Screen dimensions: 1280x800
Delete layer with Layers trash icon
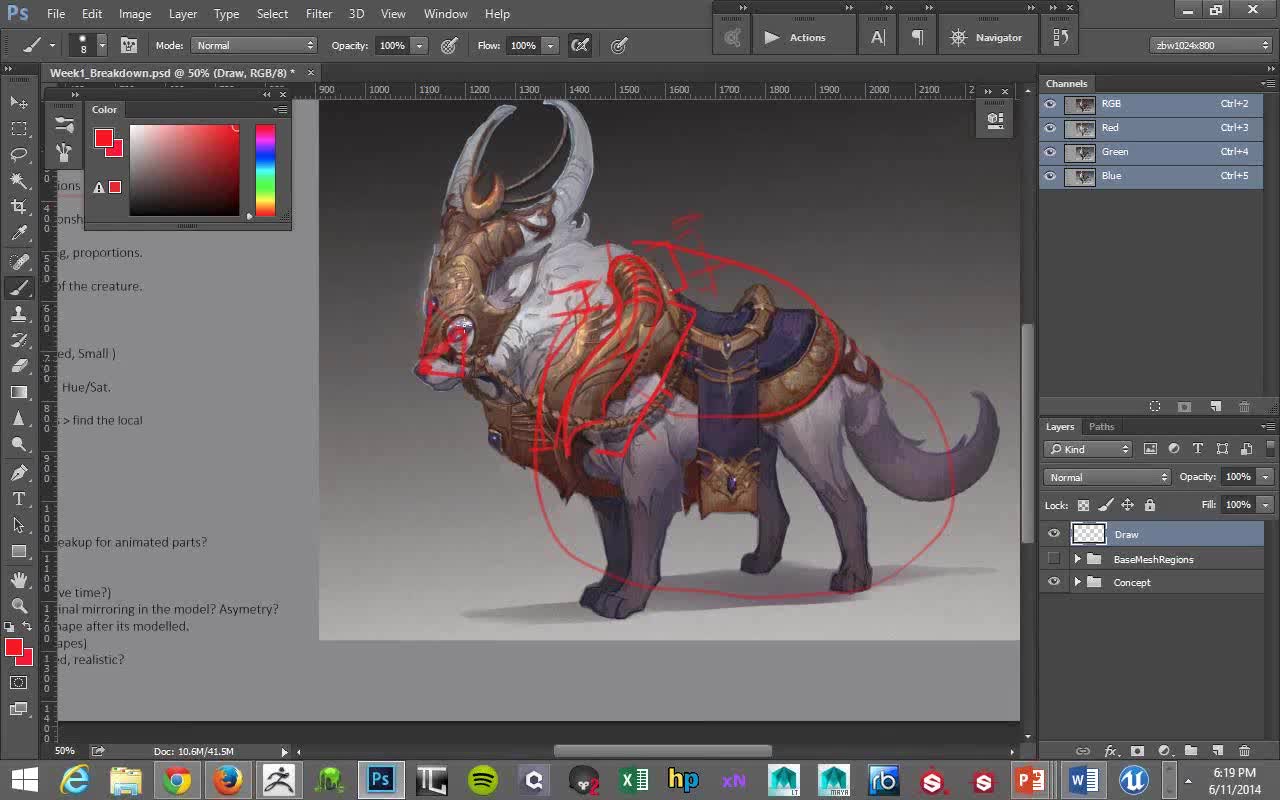[1244, 751]
